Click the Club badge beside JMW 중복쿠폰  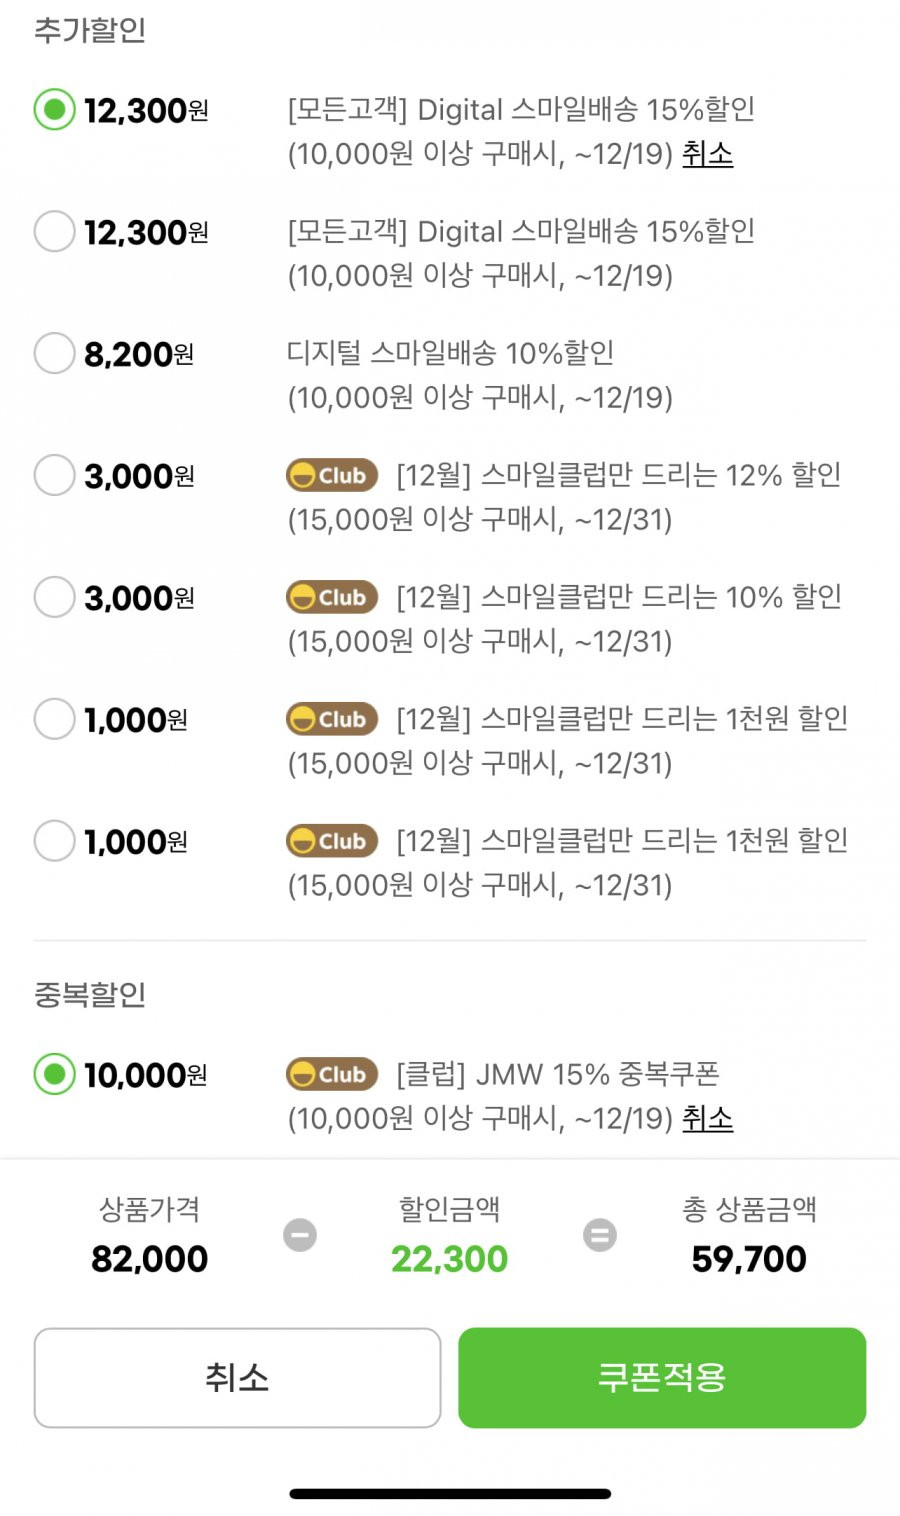click(x=332, y=1074)
